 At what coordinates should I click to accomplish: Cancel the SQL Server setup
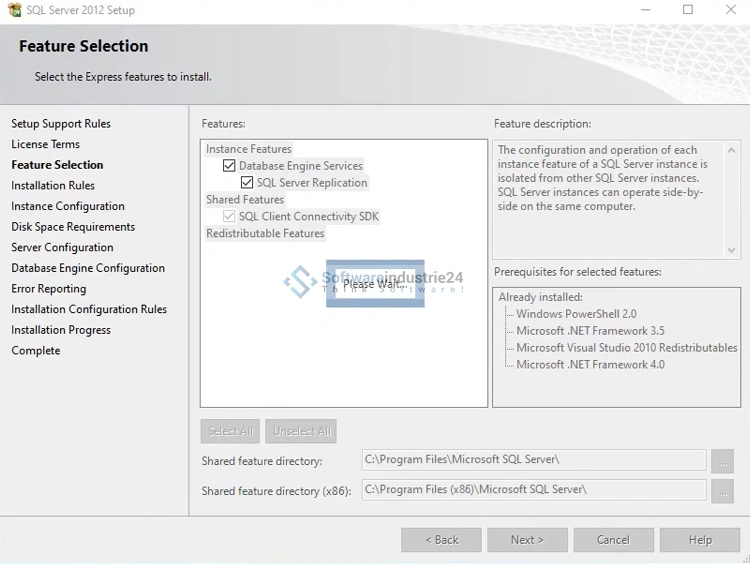pyautogui.click(x=613, y=540)
